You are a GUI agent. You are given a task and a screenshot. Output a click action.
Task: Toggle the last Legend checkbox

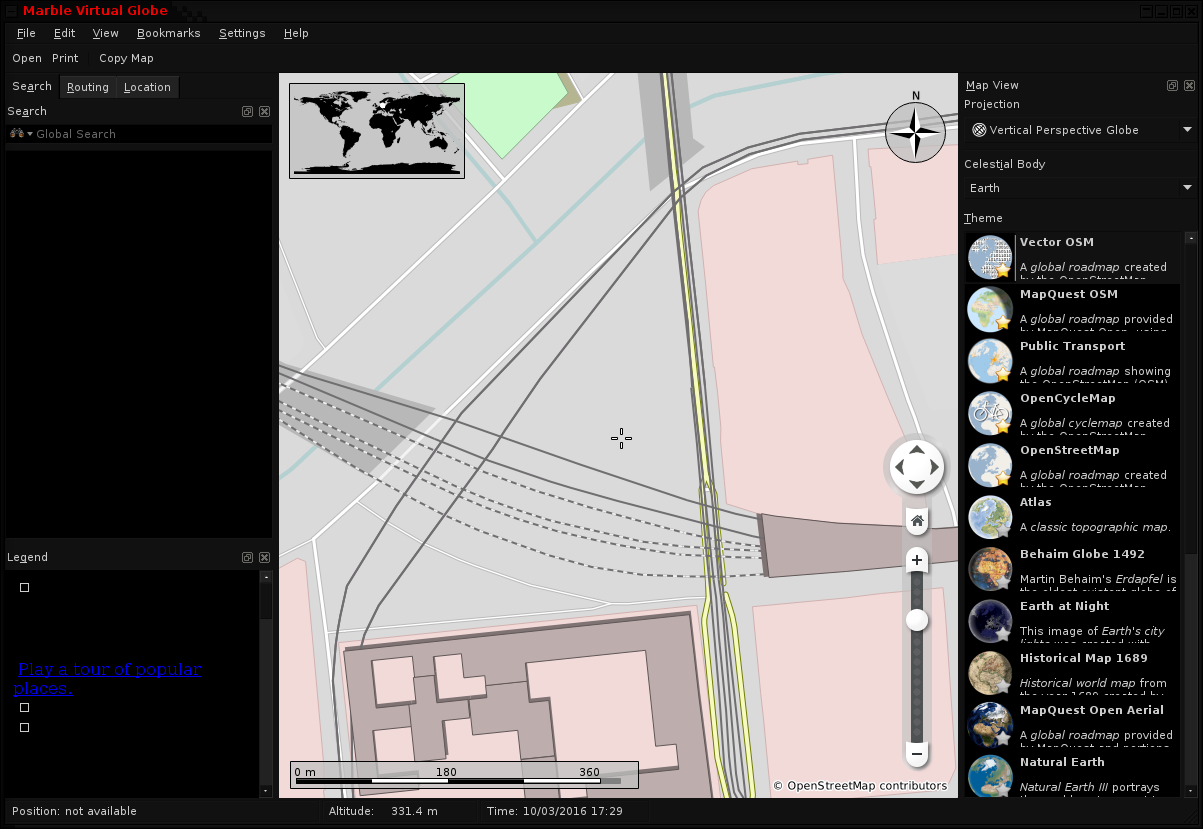[25, 728]
